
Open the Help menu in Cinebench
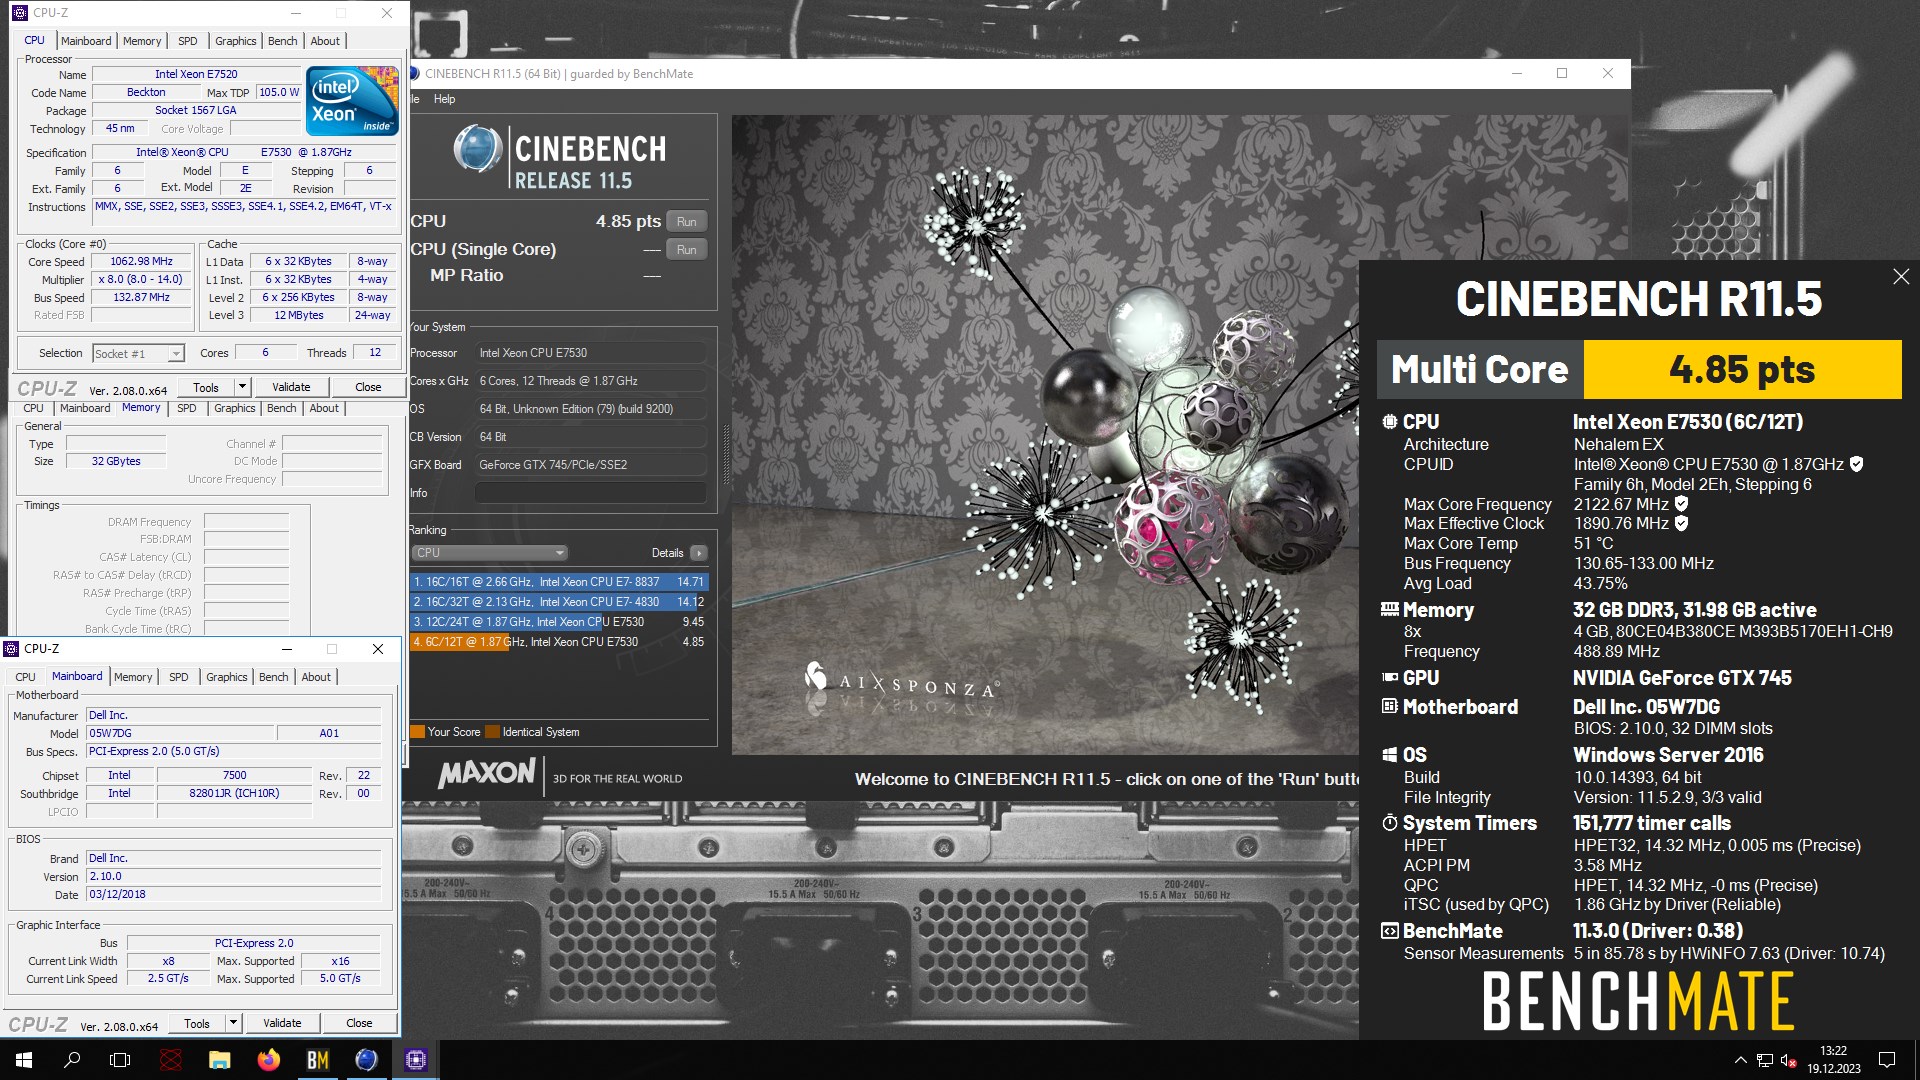pos(444,99)
